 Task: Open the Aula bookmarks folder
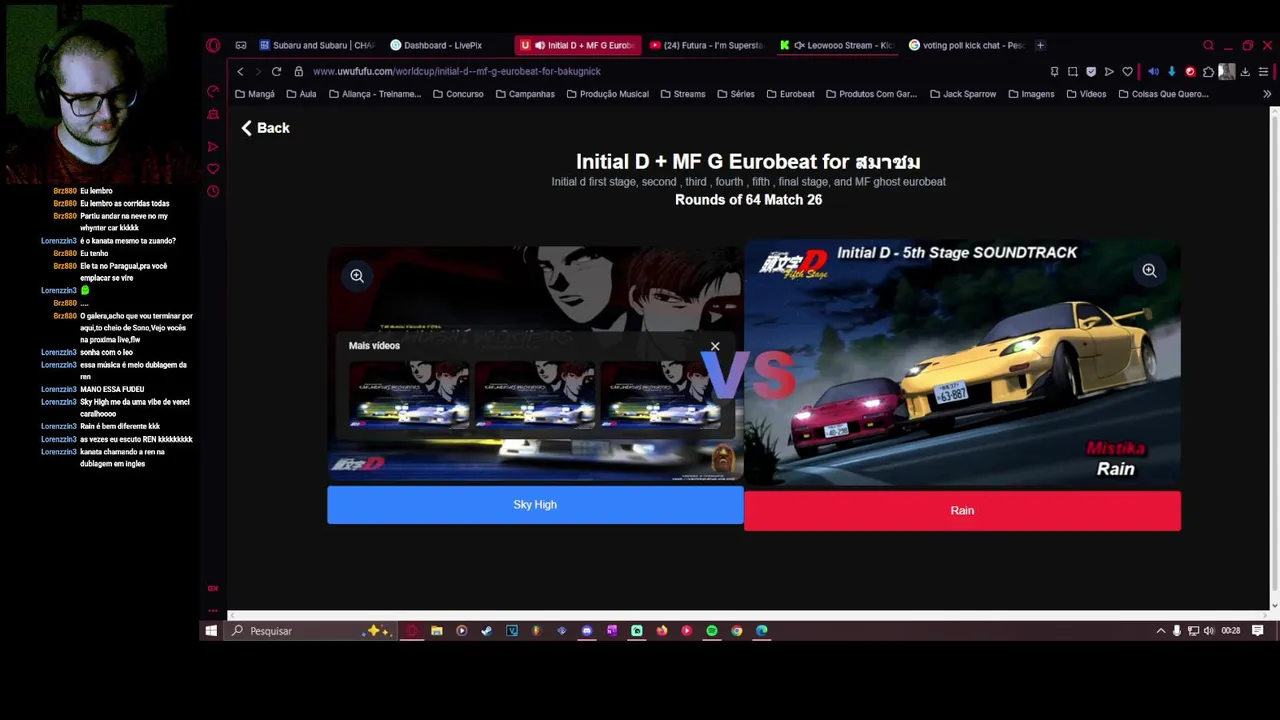pos(301,94)
